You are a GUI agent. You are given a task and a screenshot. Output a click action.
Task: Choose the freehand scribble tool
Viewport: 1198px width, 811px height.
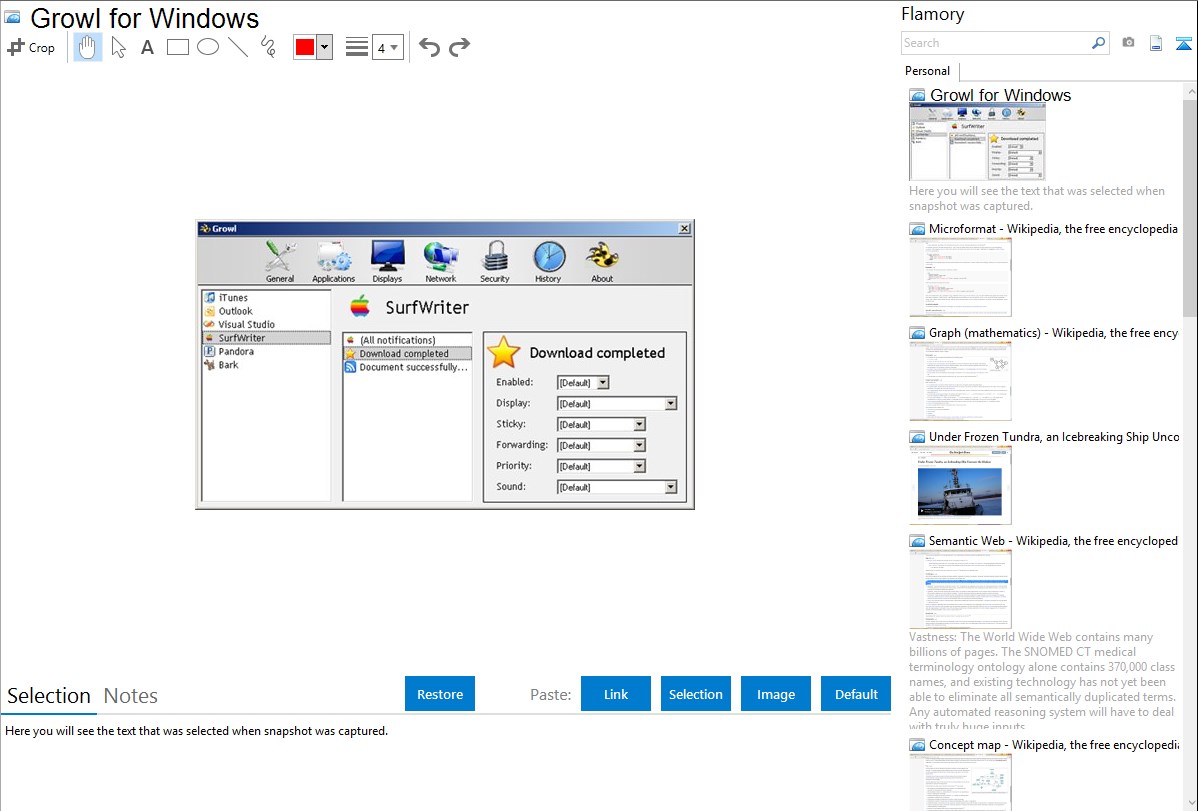pos(268,47)
